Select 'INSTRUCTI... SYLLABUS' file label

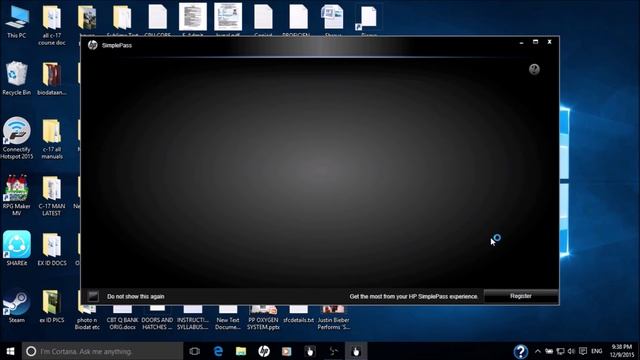[193, 323]
